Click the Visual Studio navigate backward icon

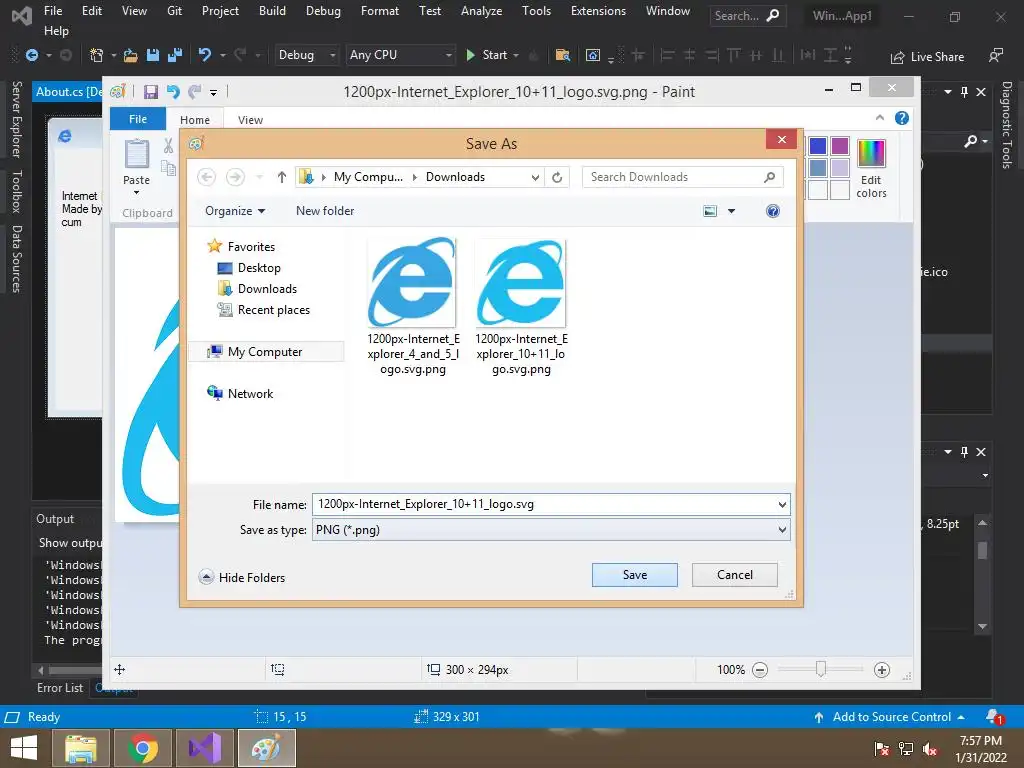click(31, 56)
